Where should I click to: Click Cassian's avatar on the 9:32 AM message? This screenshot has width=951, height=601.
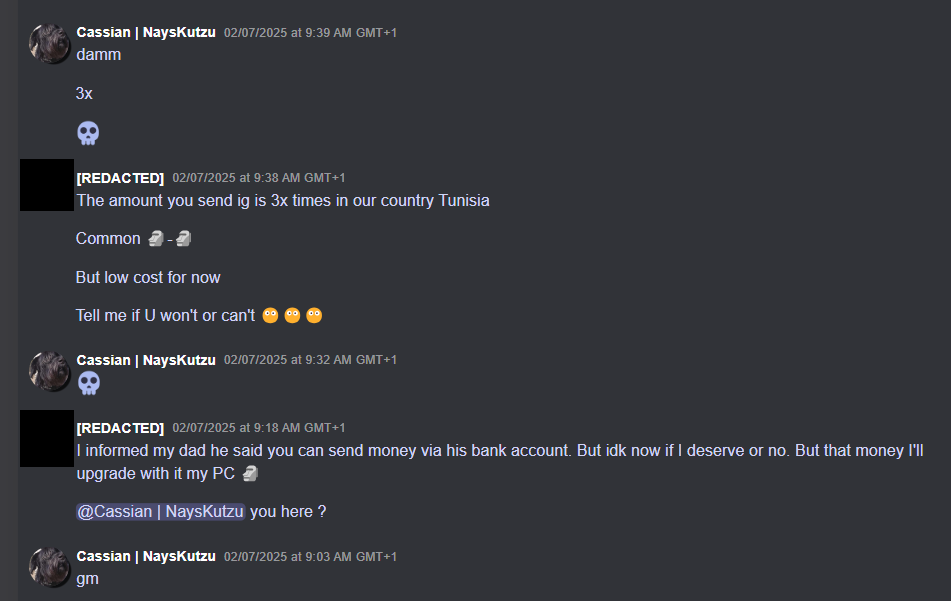(x=48, y=370)
